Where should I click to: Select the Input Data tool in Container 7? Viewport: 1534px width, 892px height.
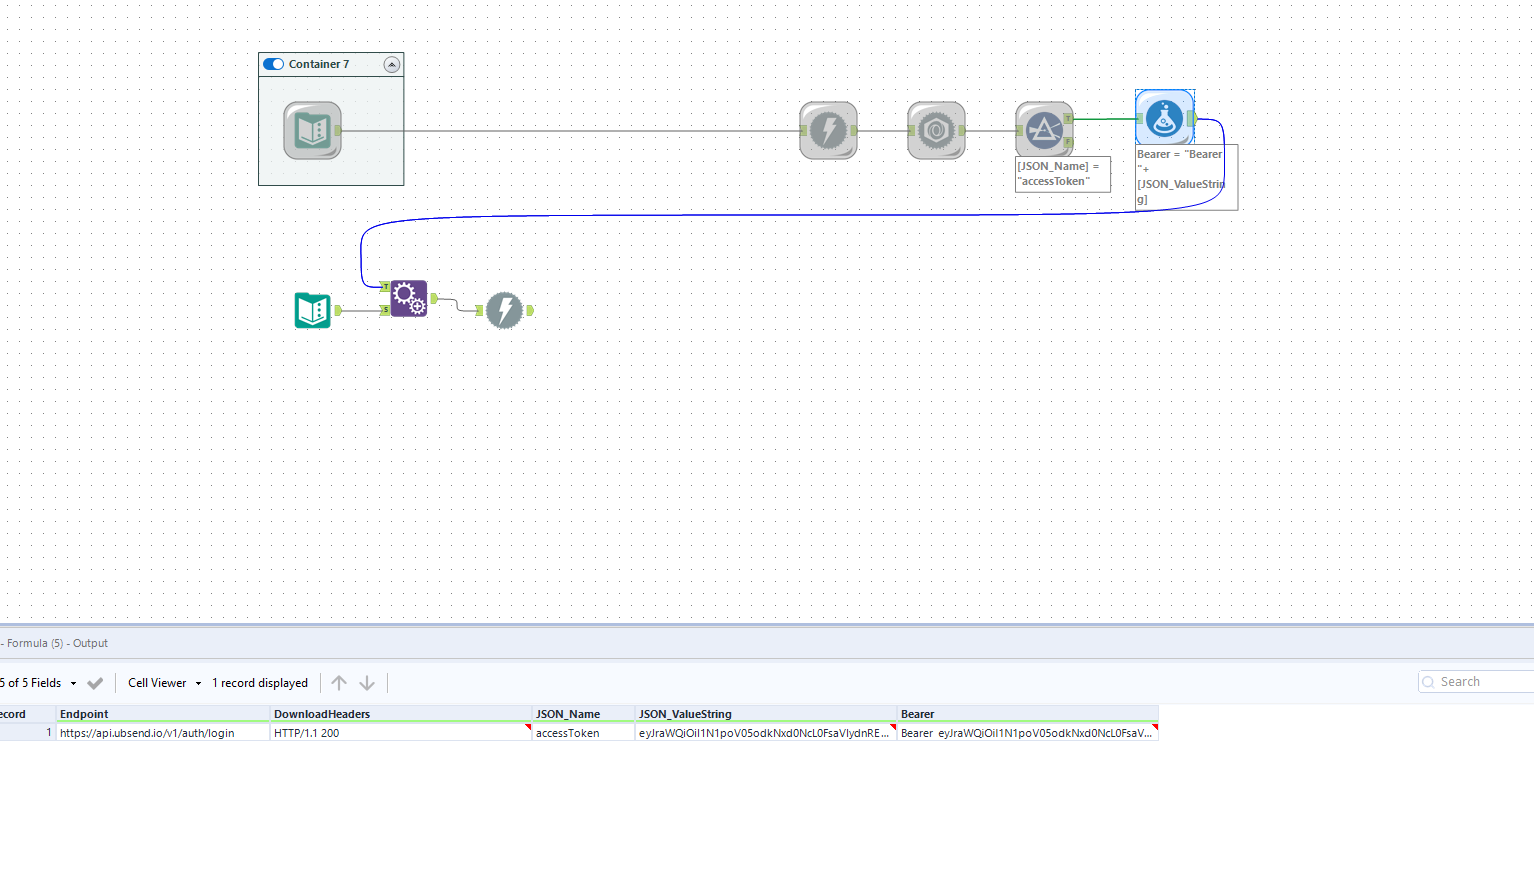[312, 130]
